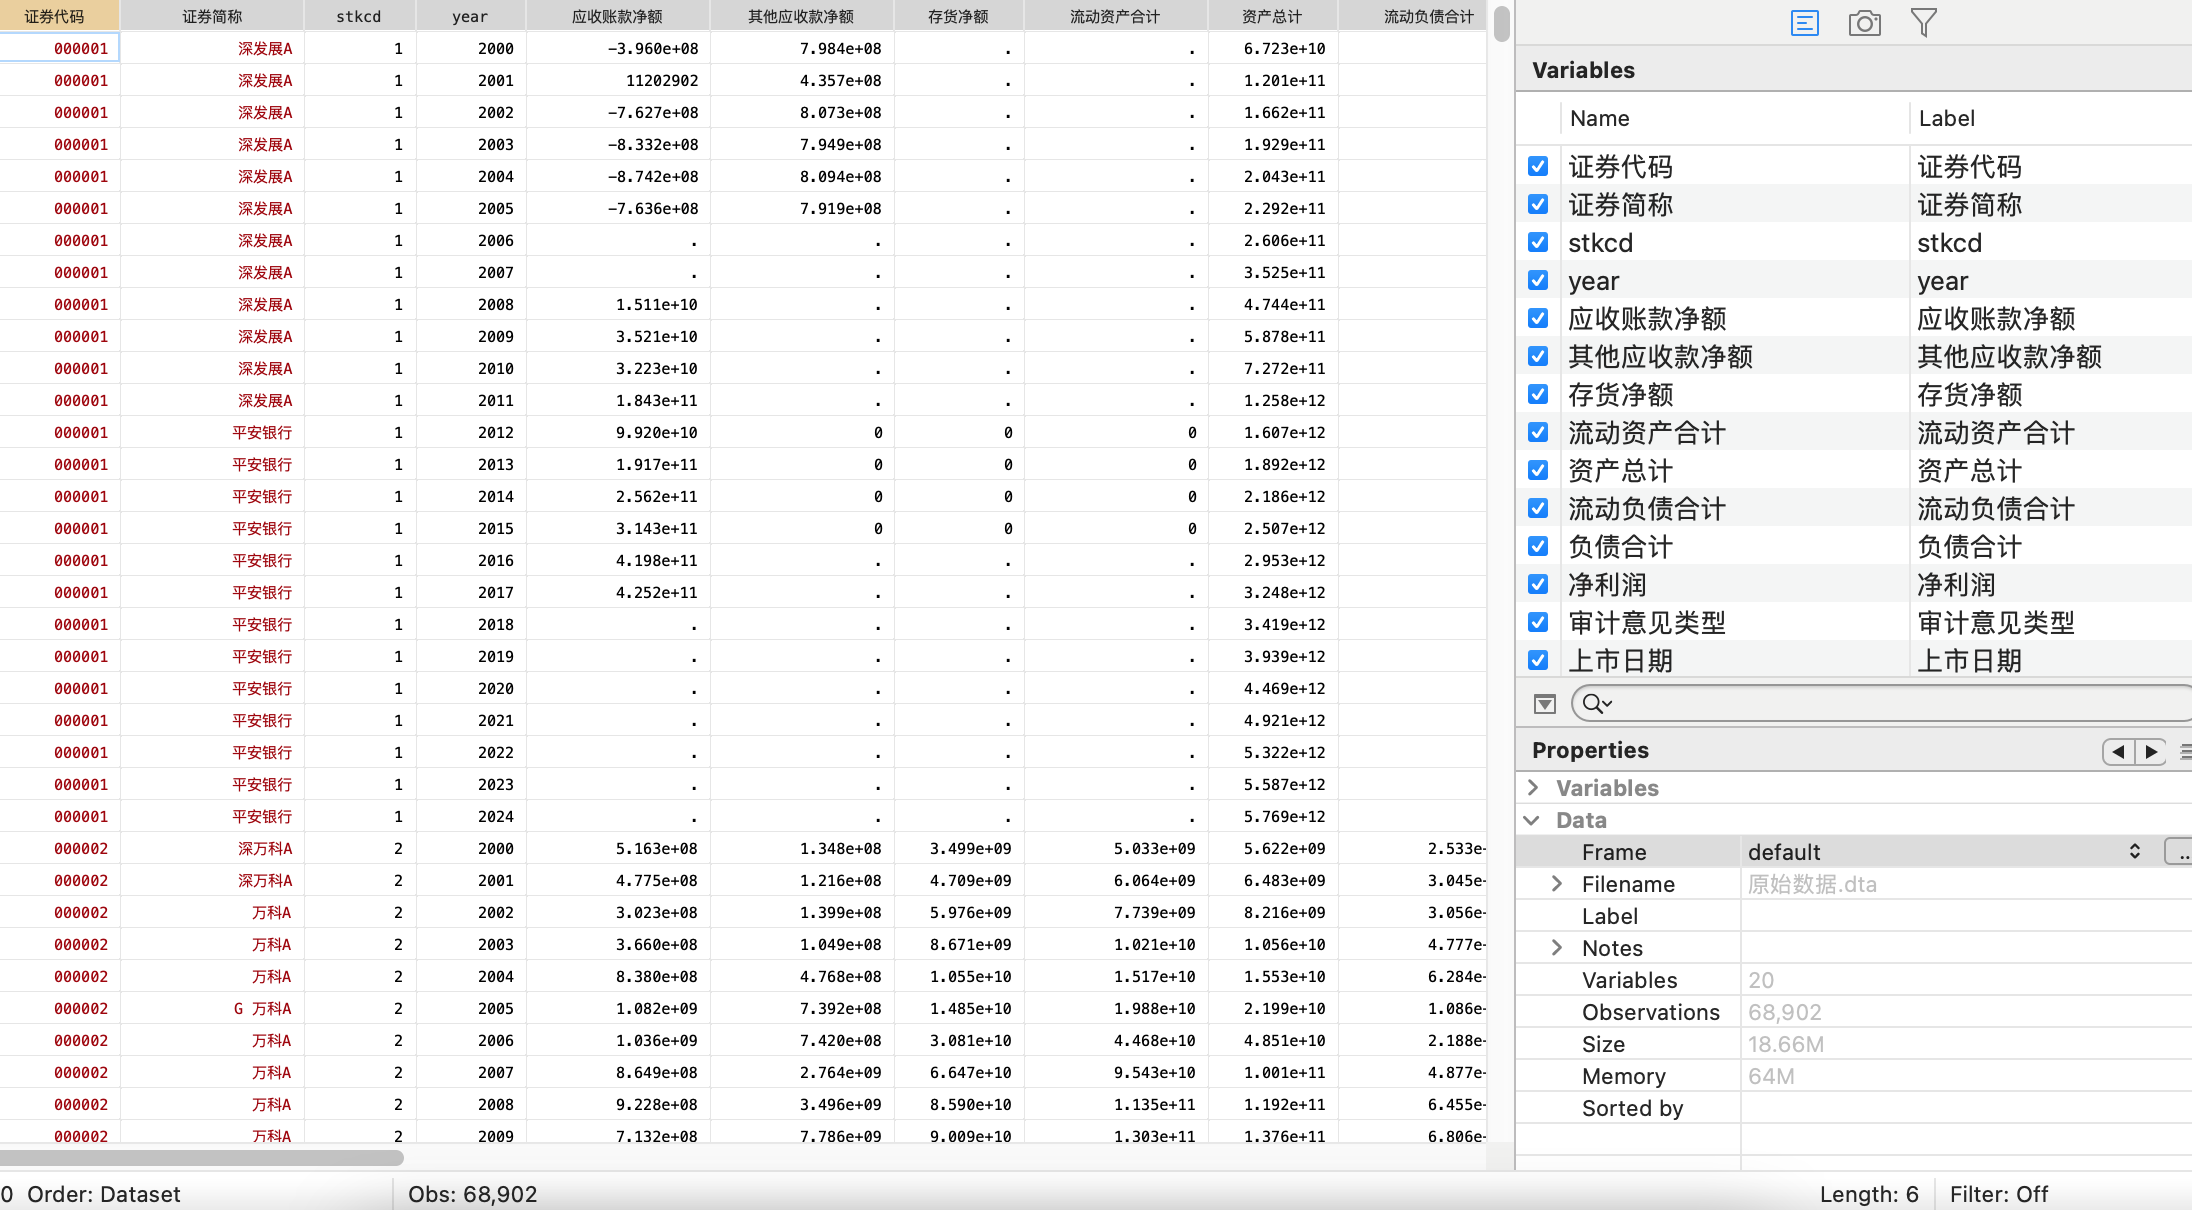Click the horizontal scrollbar below the data grid
Image resolution: width=2192 pixels, height=1210 pixels.
pyautogui.click(x=202, y=1158)
